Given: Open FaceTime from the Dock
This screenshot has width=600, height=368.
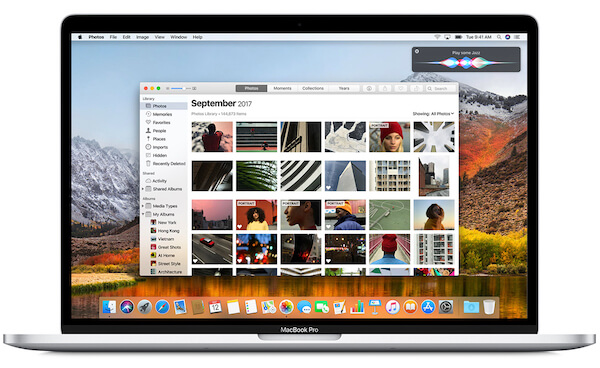Looking at the screenshot, I should click(322, 307).
